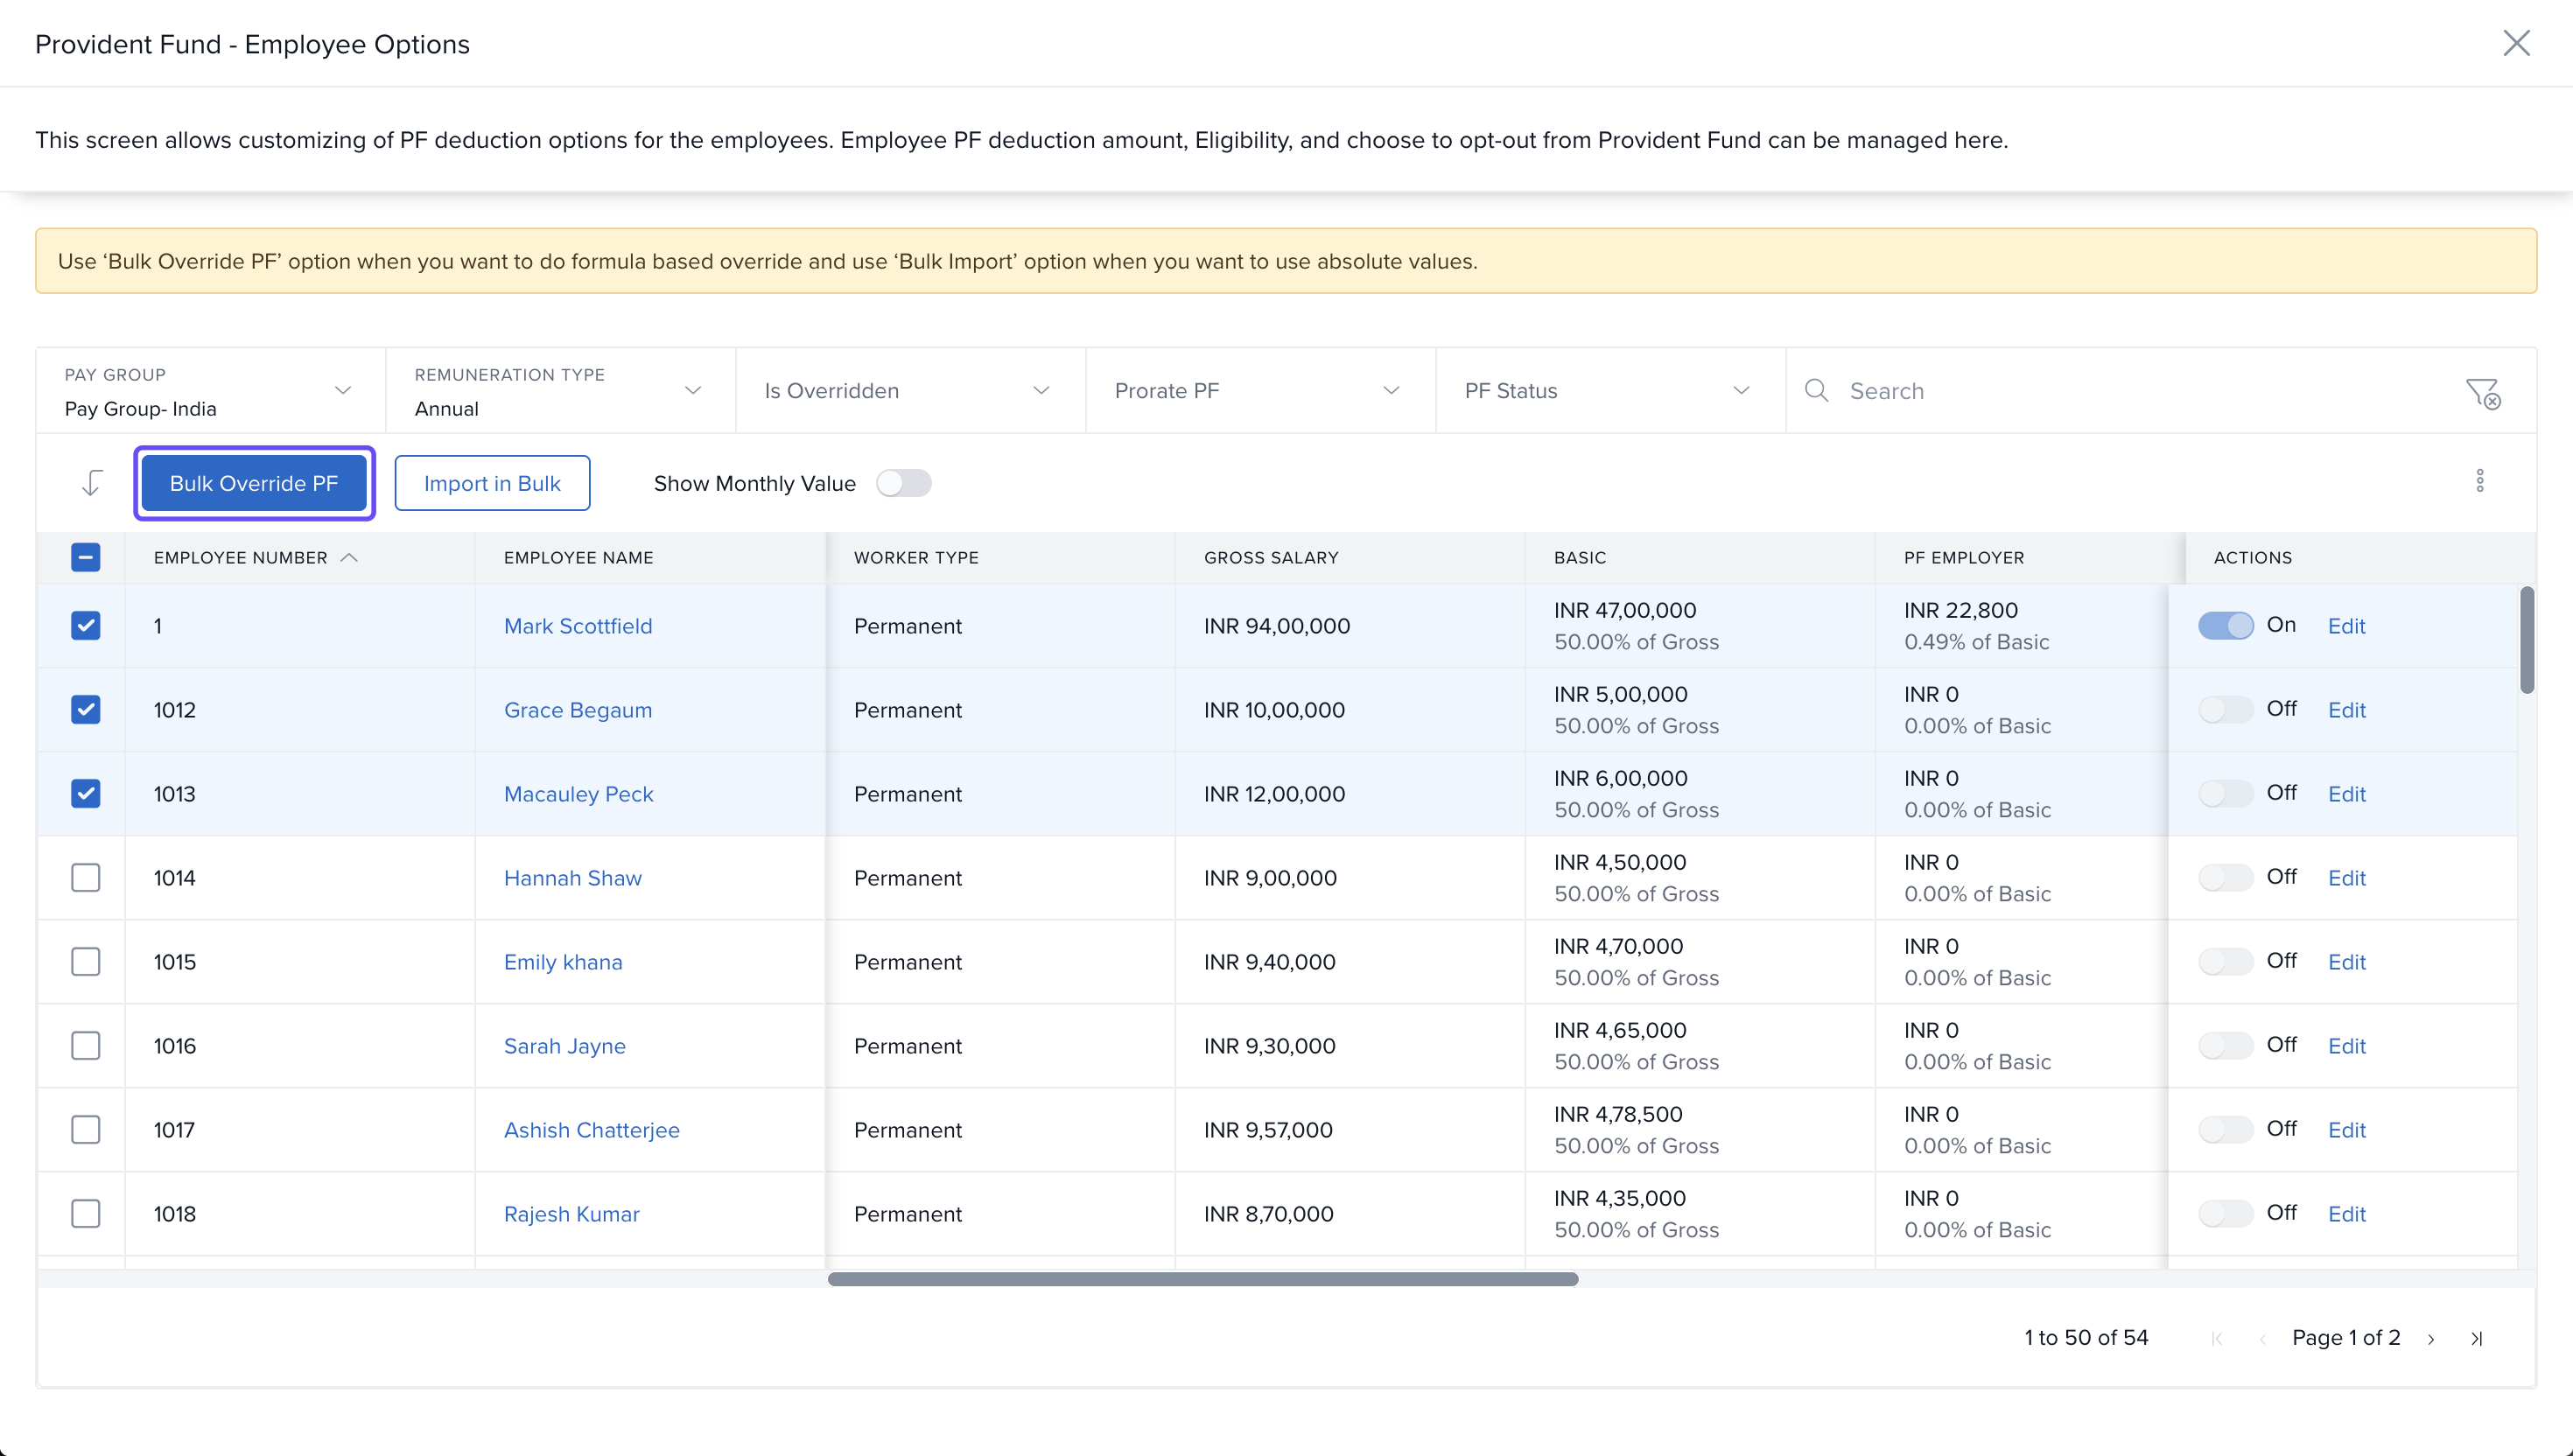Go to next page arrow
The image size is (2573, 1456).
click(2431, 1339)
